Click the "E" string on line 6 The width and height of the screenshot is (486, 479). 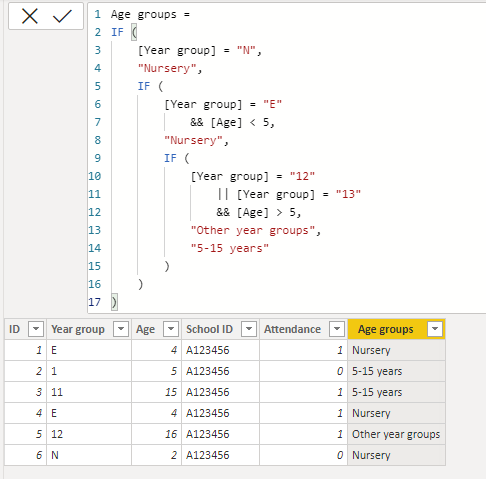tap(273, 104)
